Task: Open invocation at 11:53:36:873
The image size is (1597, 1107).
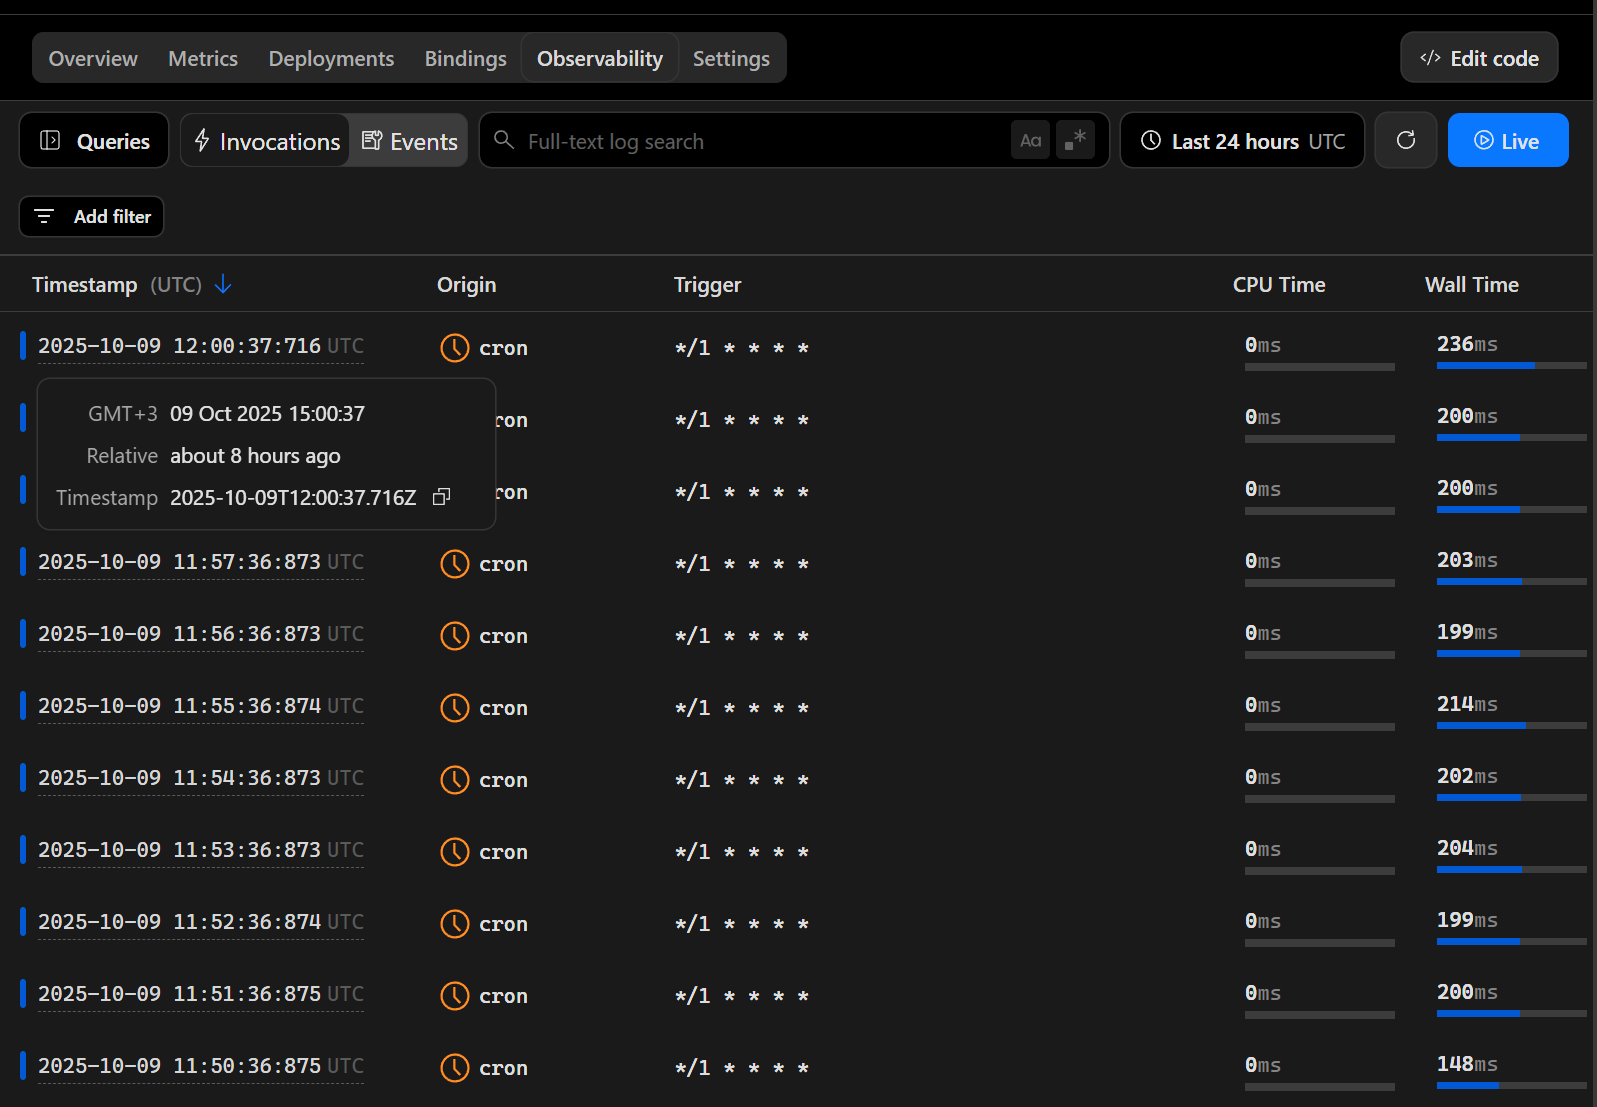Action: click(200, 850)
